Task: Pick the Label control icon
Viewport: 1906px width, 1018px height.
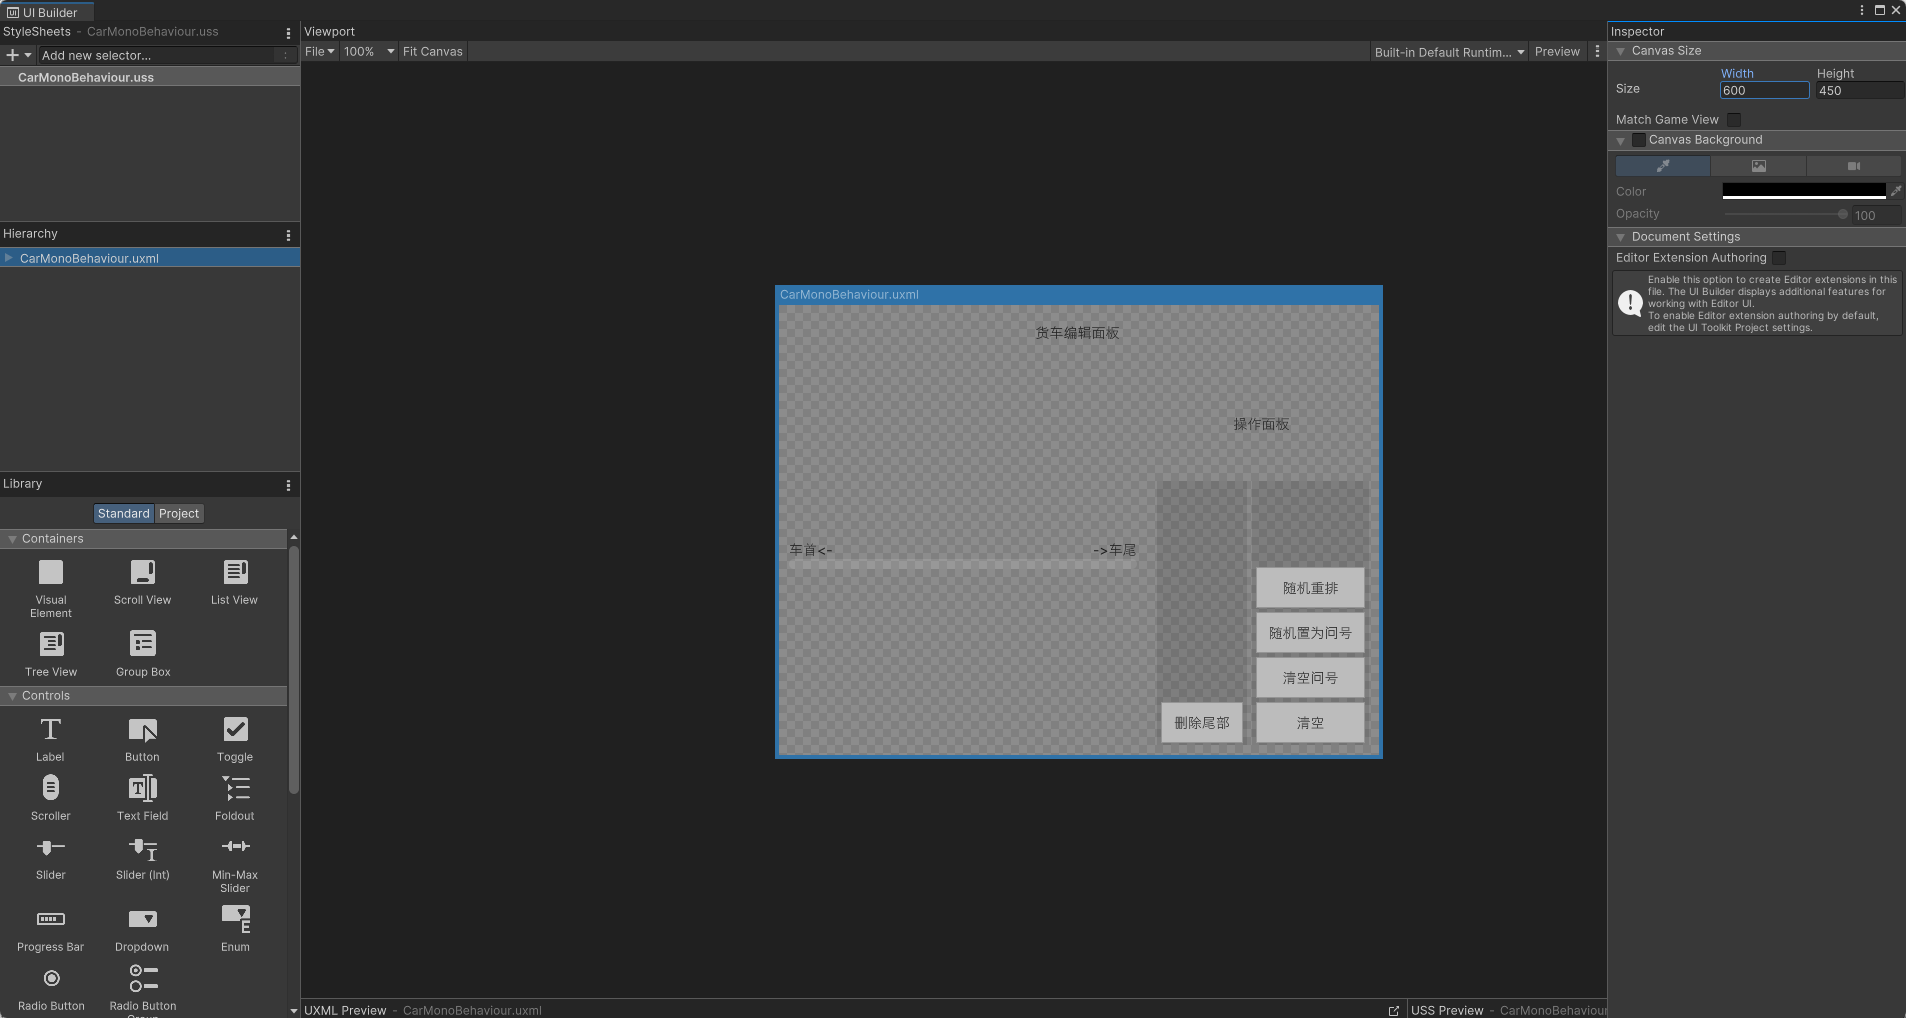Action: 51,729
